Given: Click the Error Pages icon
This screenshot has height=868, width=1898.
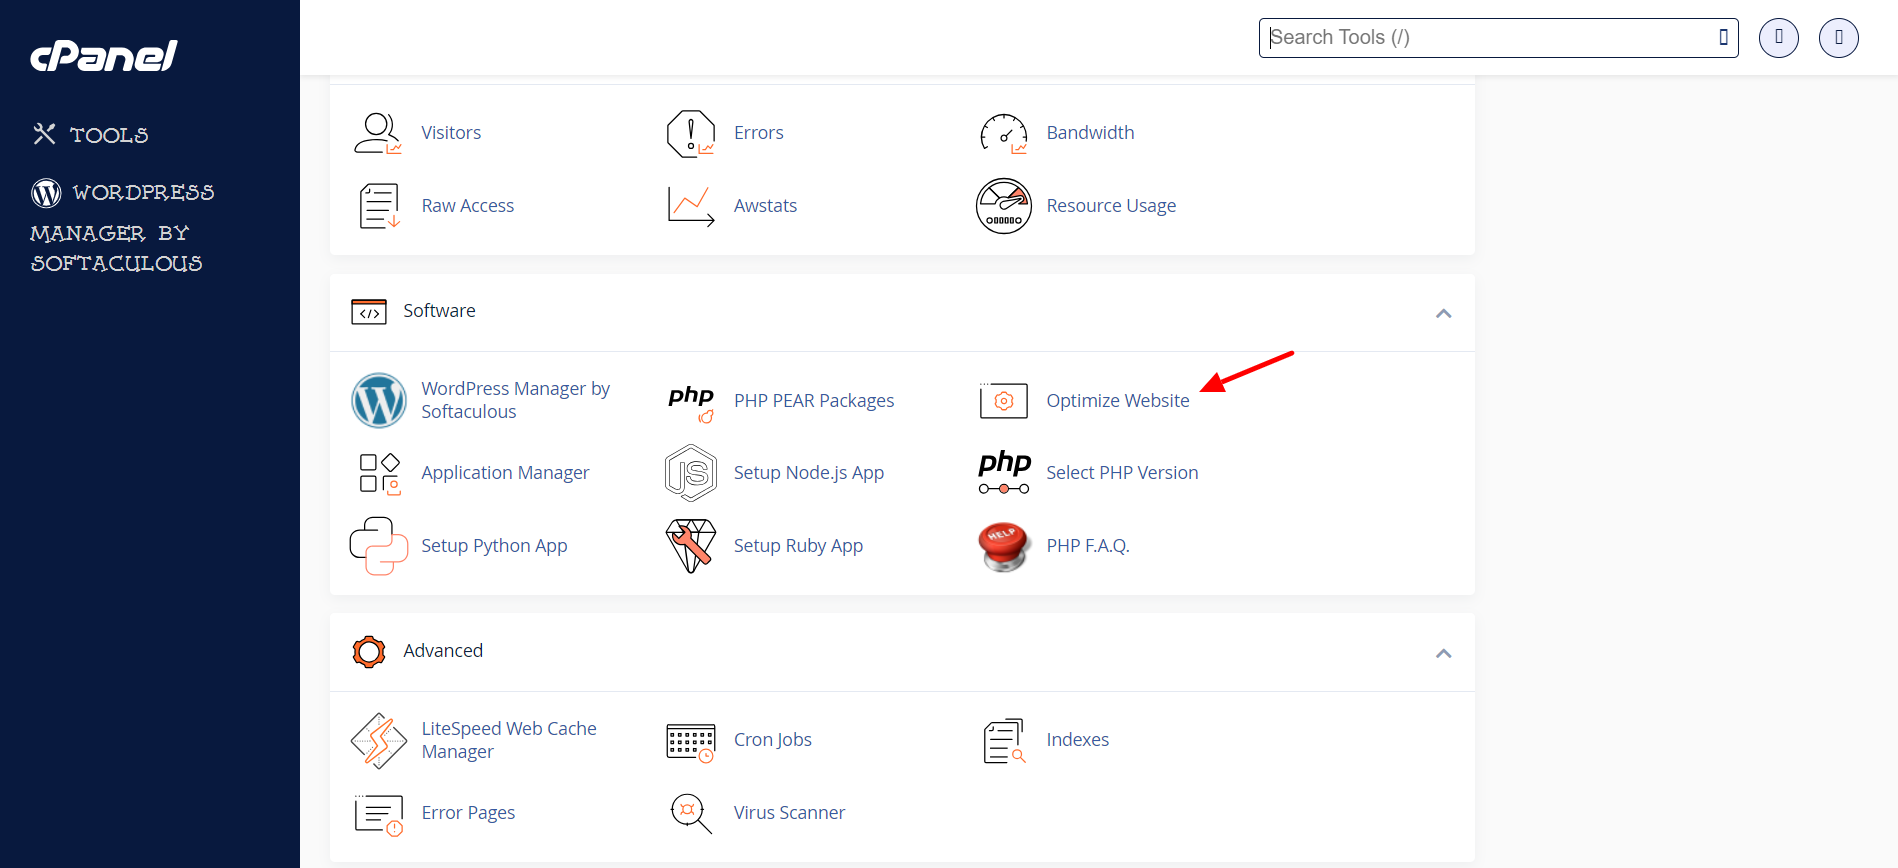Looking at the screenshot, I should coord(379,815).
